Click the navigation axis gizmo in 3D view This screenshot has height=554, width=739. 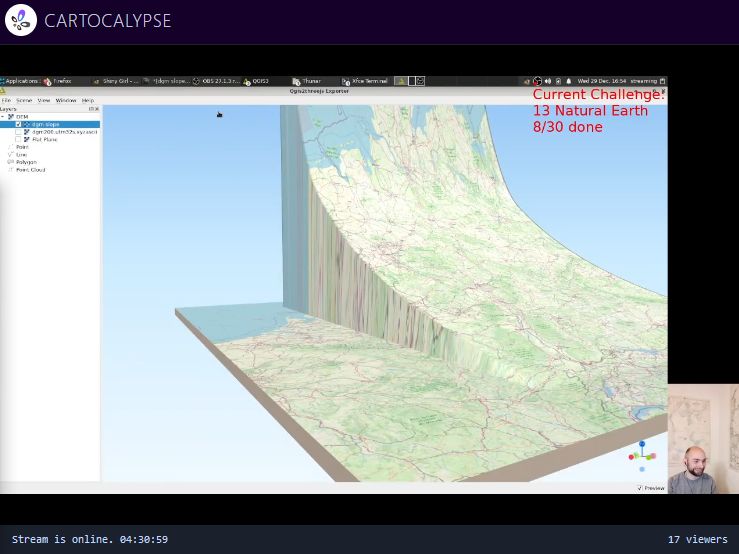coord(642,456)
